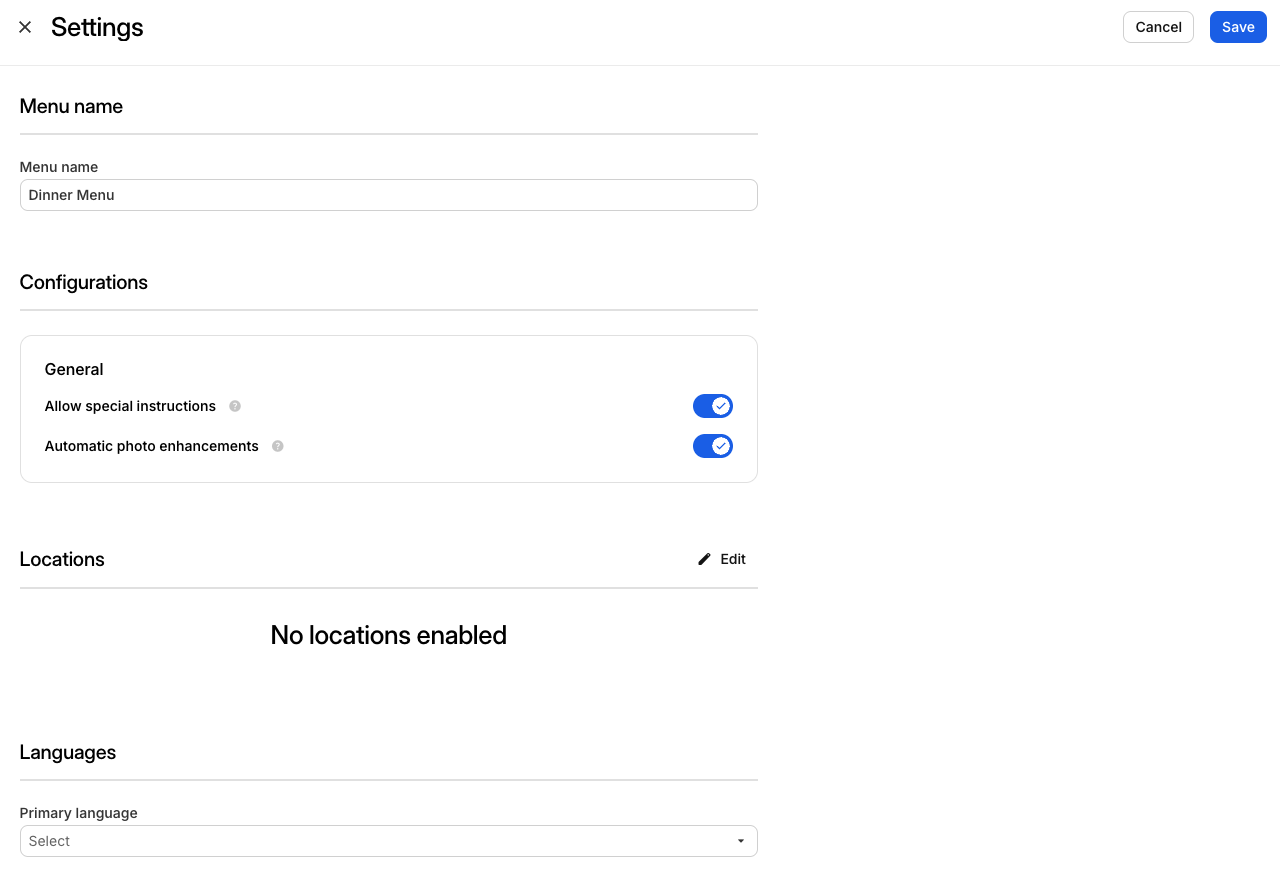Image resolution: width=1280 pixels, height=881 pixels.
Task: Open help tooltip for Automatic photo enhancements
Action: coord(278,446)
